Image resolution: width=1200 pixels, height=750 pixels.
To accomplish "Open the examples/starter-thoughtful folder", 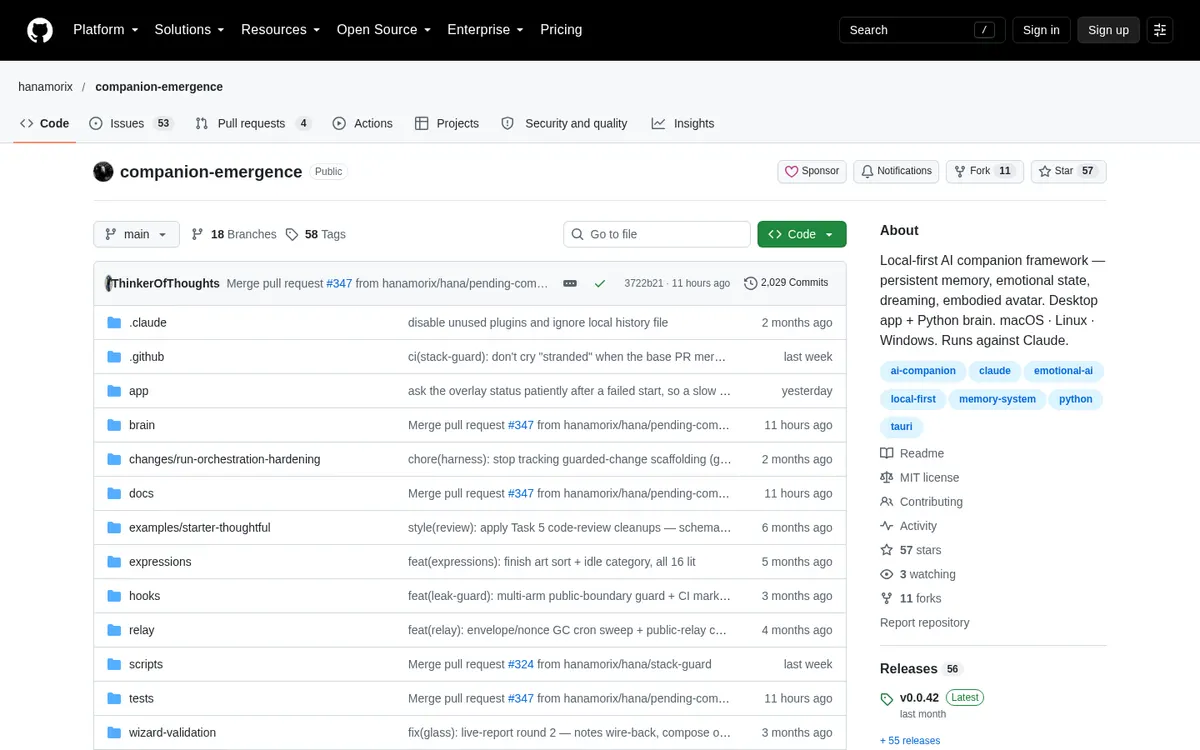I will coord(200,527).
